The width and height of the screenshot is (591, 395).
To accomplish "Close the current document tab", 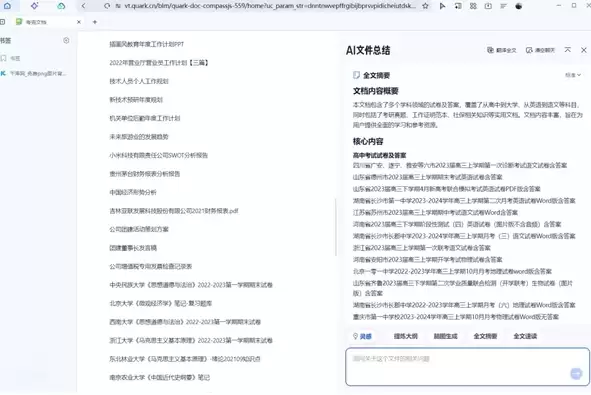I will [79, 22].
